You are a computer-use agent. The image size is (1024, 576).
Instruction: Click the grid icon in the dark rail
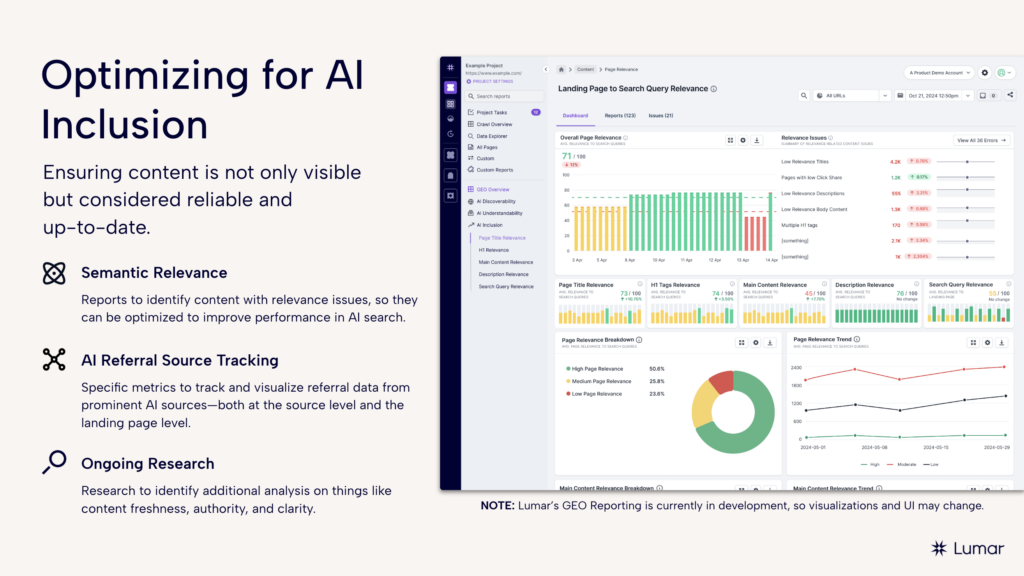(450, 104)
